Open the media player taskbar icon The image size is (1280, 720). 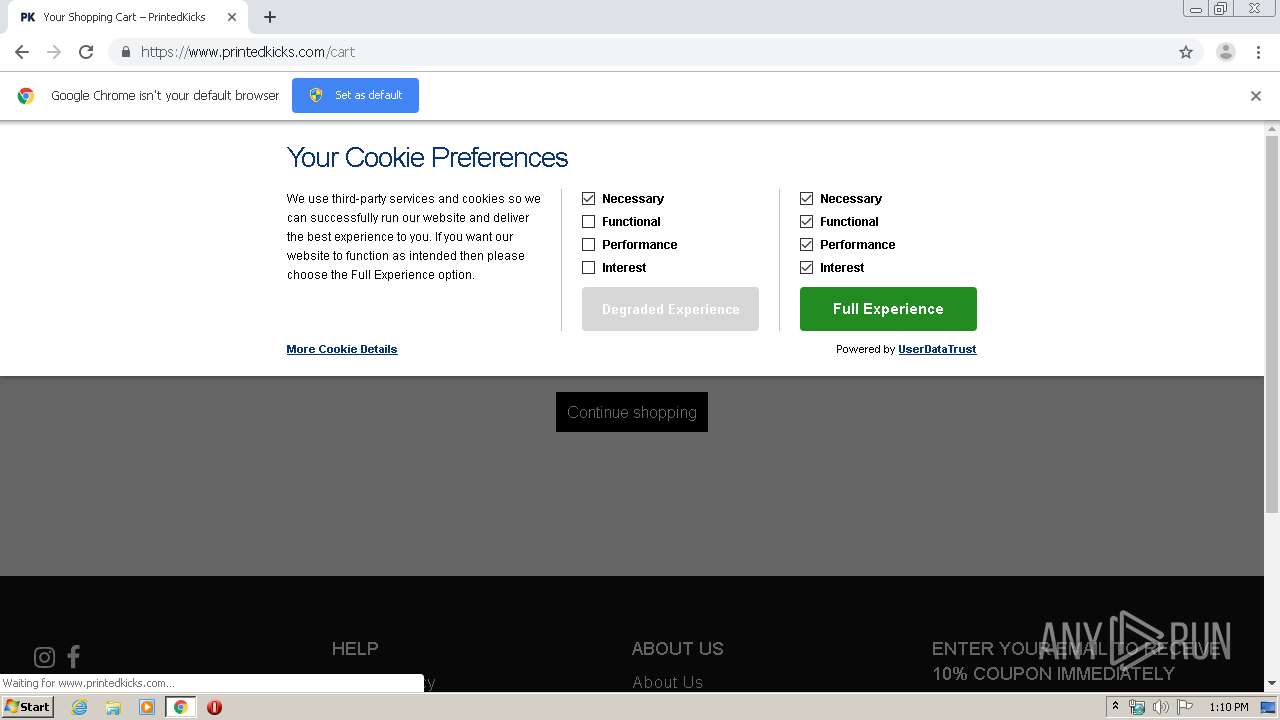147,707
